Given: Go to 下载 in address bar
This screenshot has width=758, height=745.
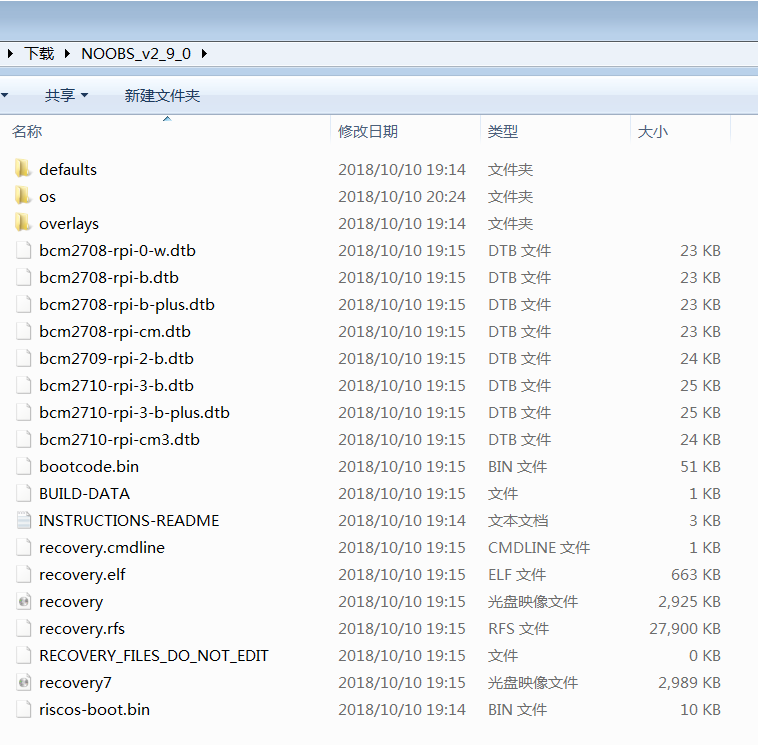Looking at the screenshot, I should pyautogui.click(x=39, y=53).
